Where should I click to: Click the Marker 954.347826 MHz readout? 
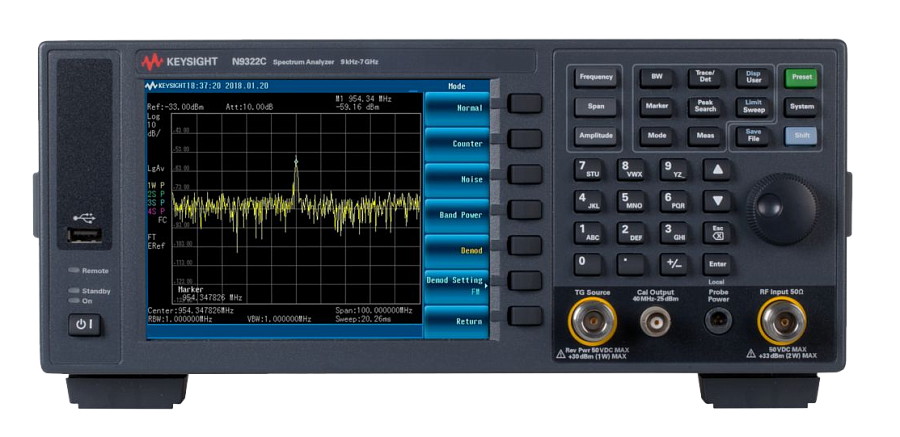point(210,294)
